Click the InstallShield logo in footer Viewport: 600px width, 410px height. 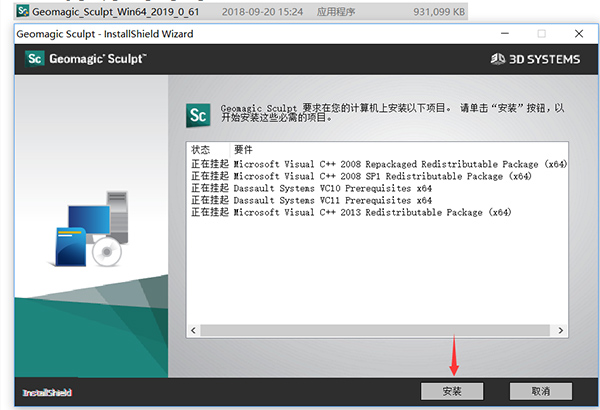[x=47, y=392]
